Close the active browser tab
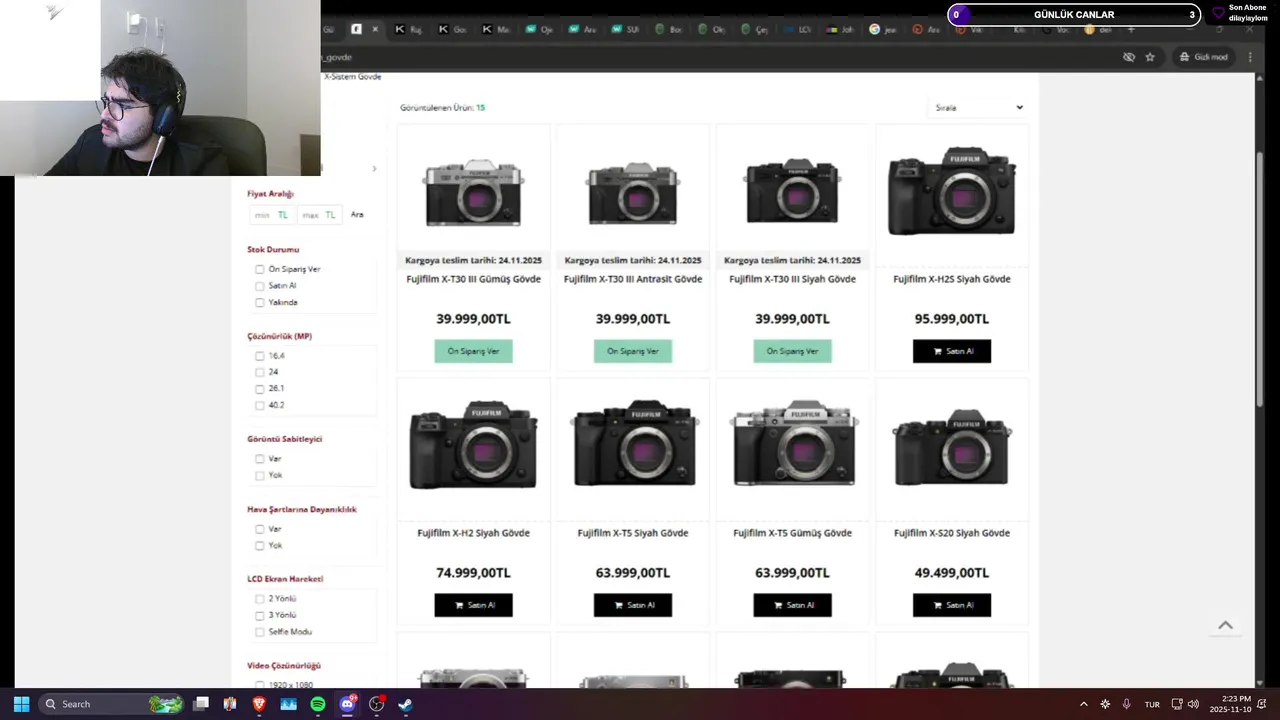Screen dimensions: 1280x720 pyautogui.click(x=375, y=30)
